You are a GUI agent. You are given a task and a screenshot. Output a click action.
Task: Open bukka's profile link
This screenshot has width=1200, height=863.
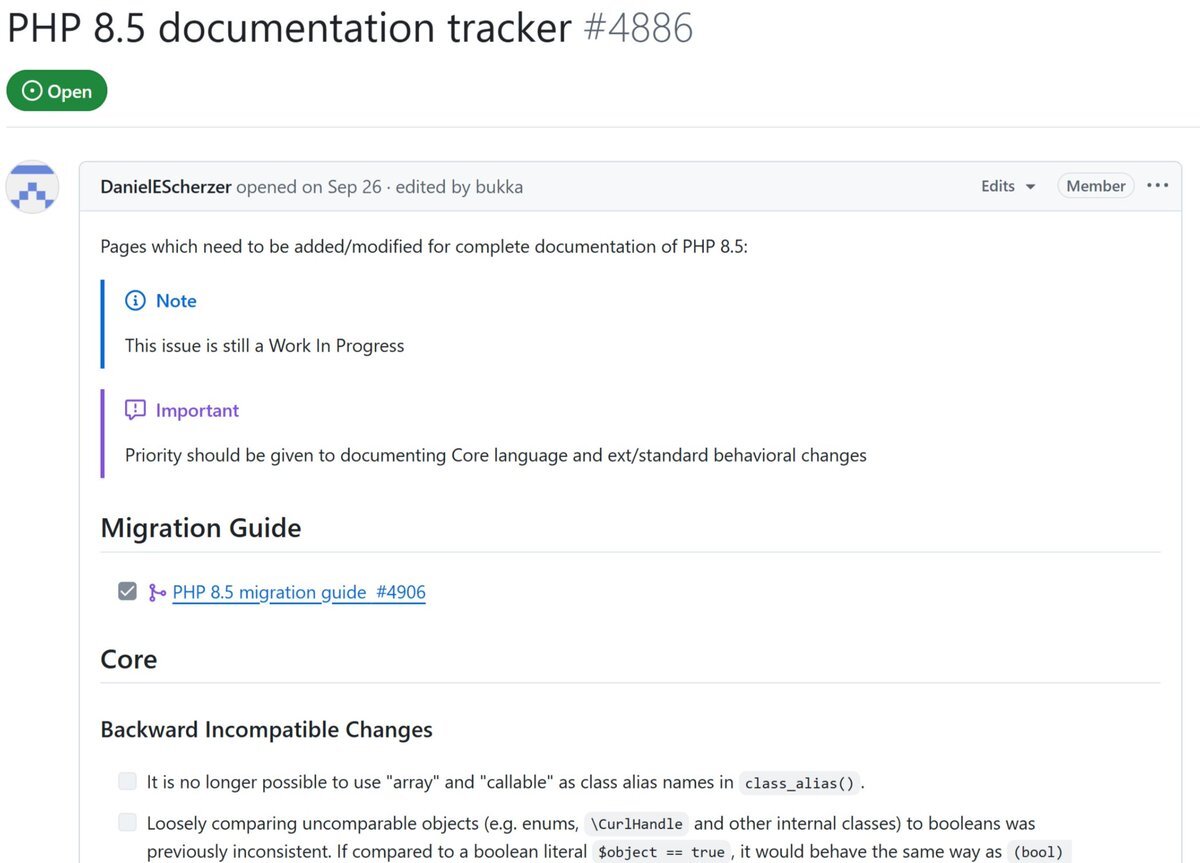[498, 187]
